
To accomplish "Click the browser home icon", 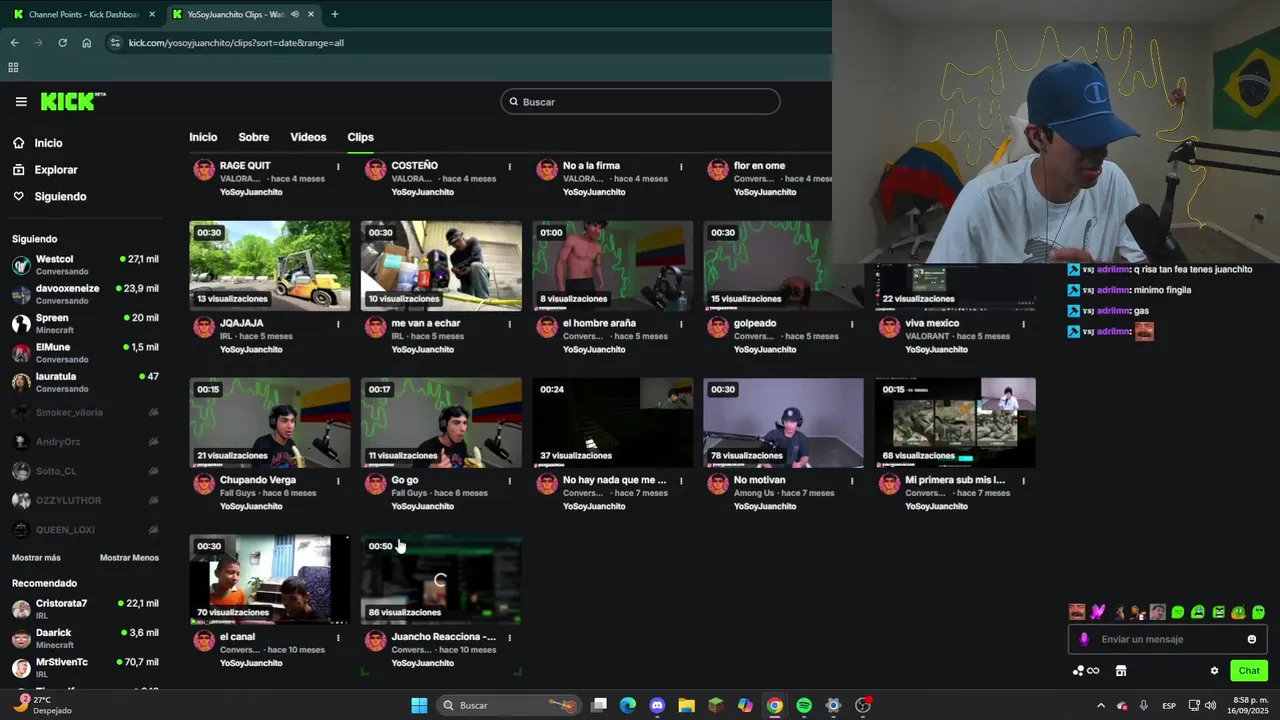I will coord(87,43).
